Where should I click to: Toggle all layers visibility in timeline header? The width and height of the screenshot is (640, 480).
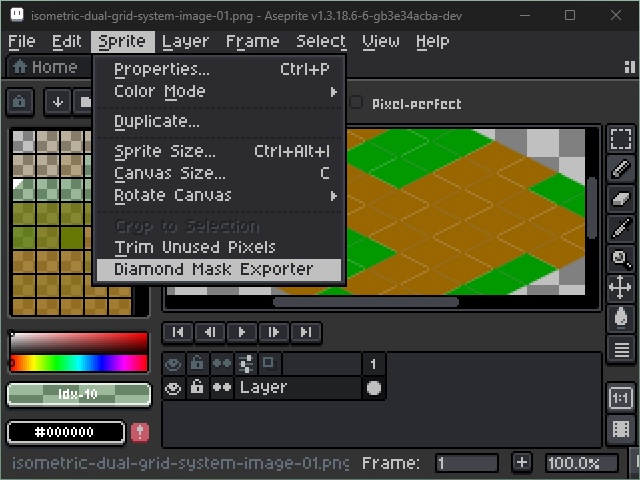(173, 363)
